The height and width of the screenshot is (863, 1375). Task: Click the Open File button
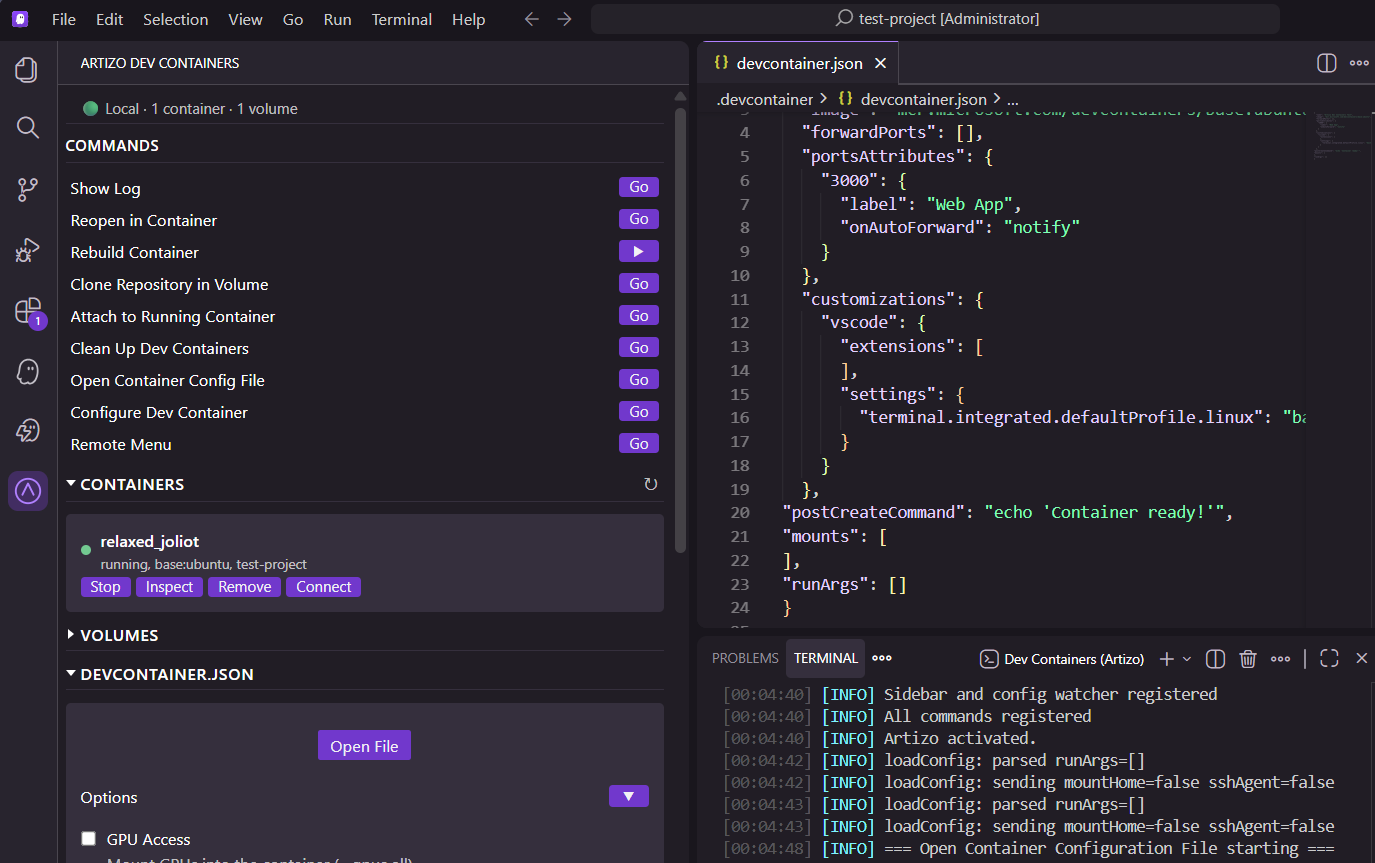[x=364, y=746]
